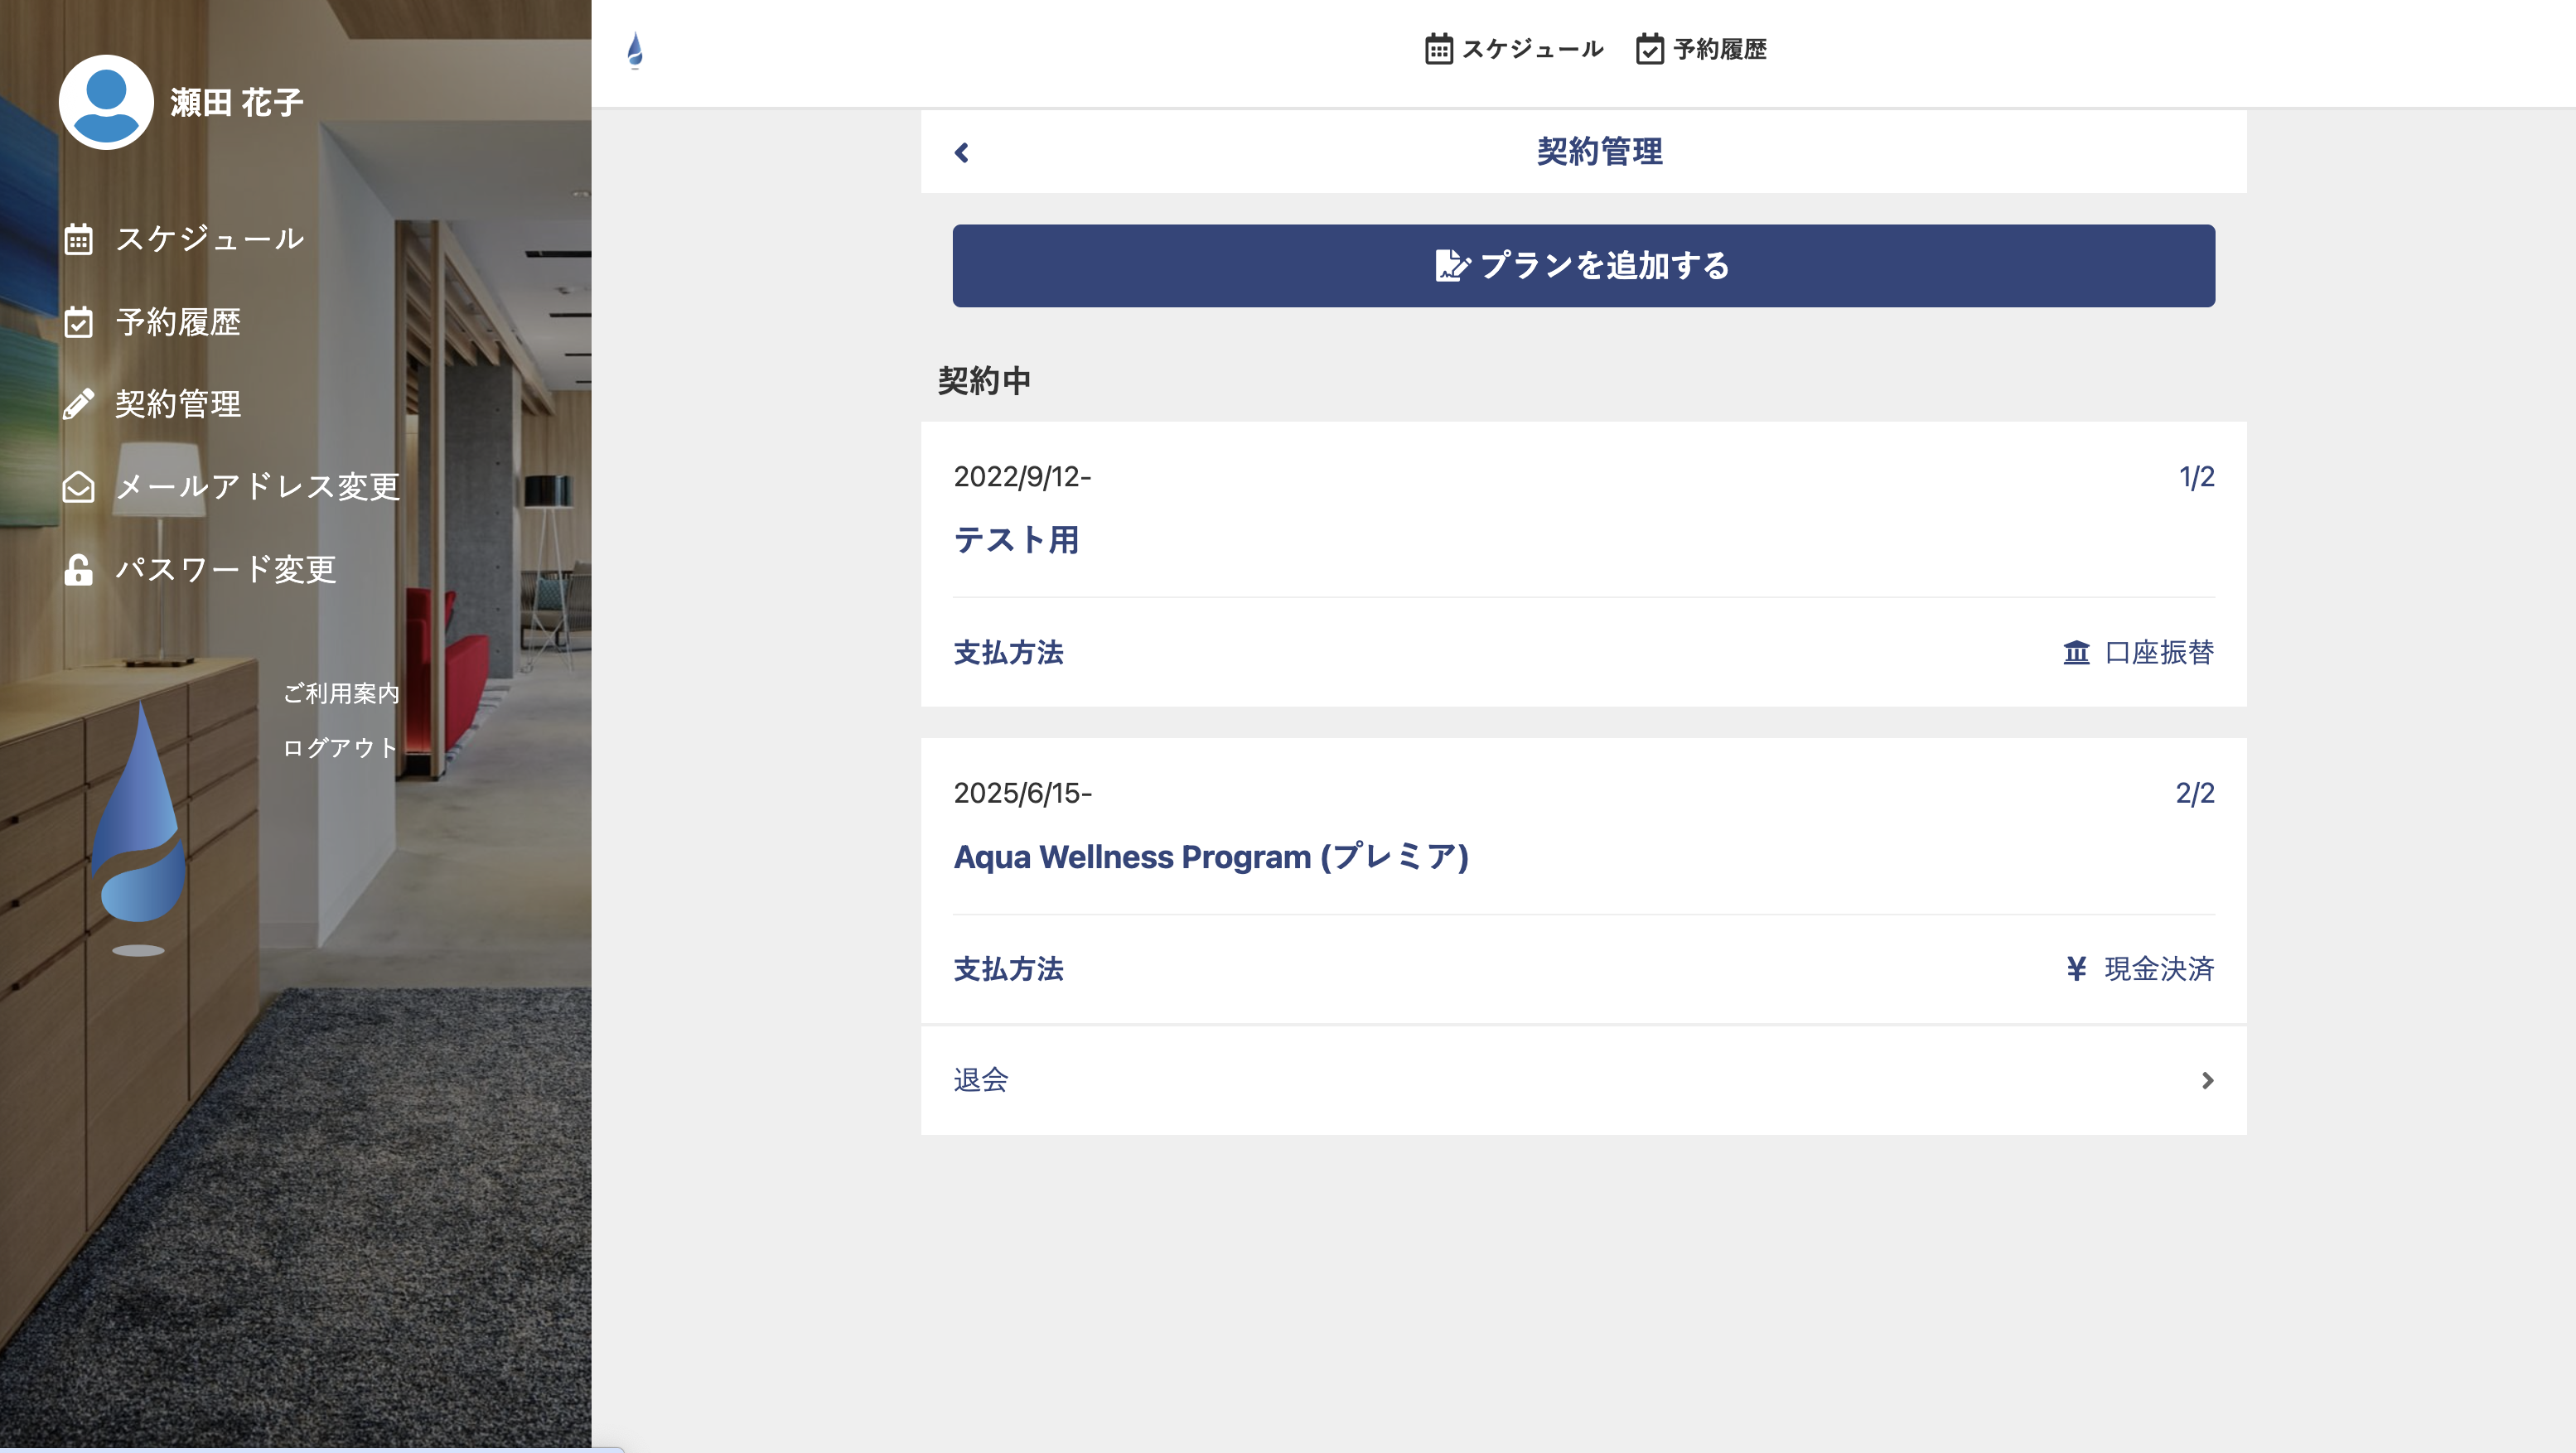Open the Aqua Wellness Program (プレミア) contract
Screen dimensions: 2576x1453
[1211, 857]
